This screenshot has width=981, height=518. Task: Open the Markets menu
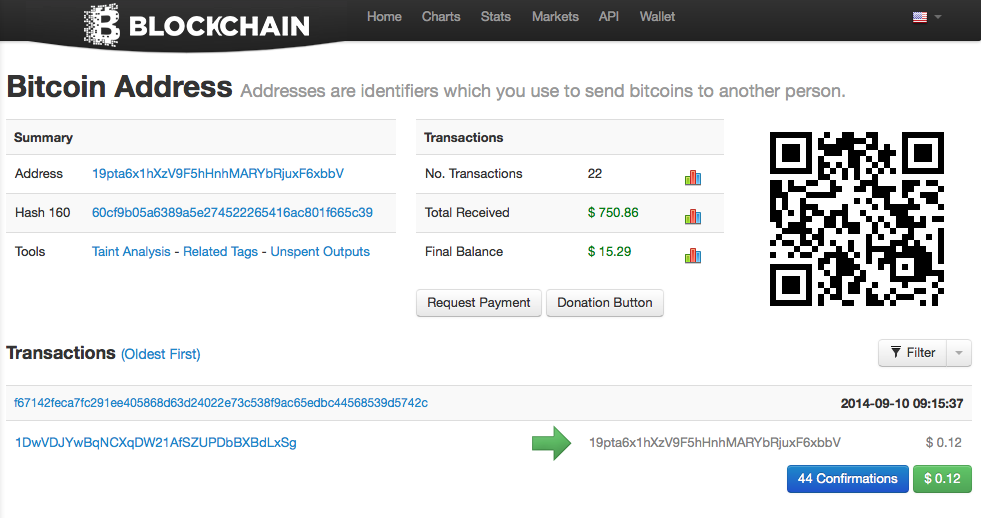click(x=555, y=17)
